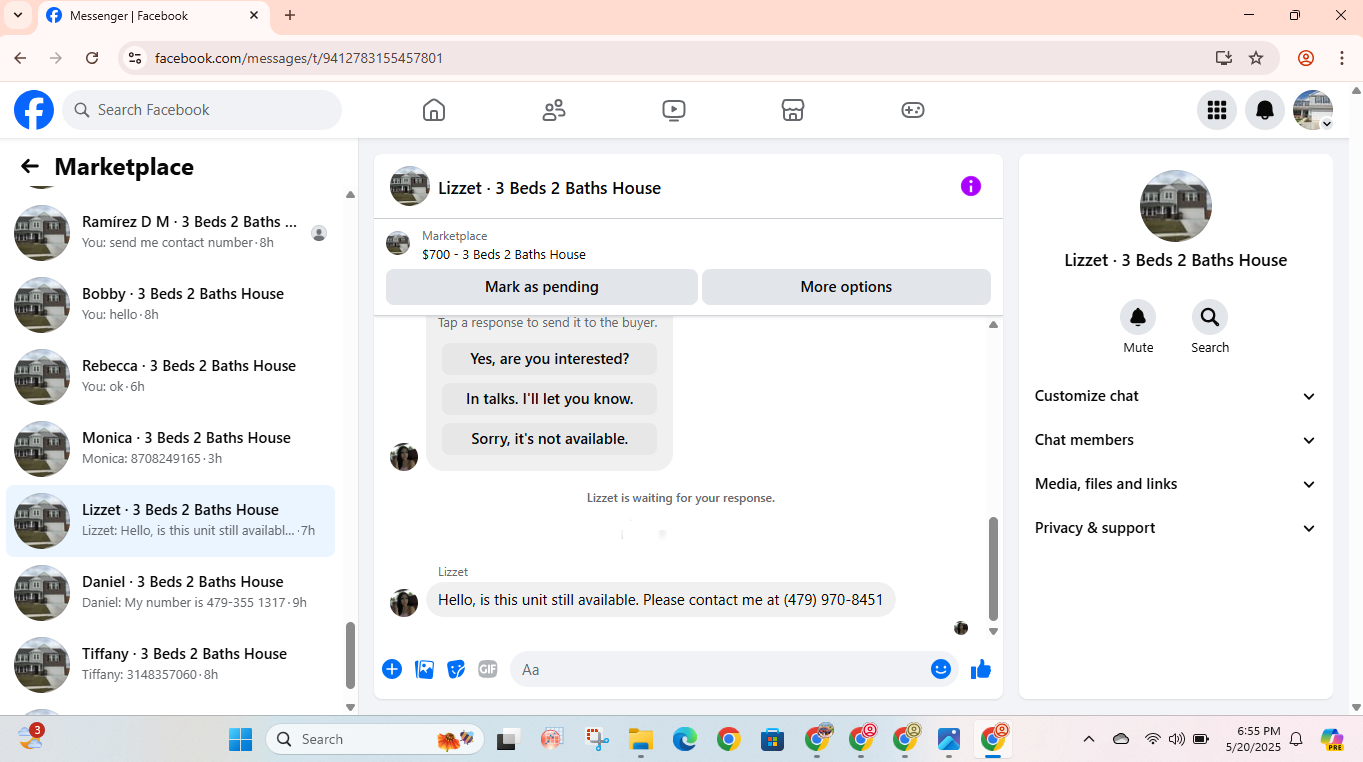Send reply "Sorry, it's not available."

(549, 439)
